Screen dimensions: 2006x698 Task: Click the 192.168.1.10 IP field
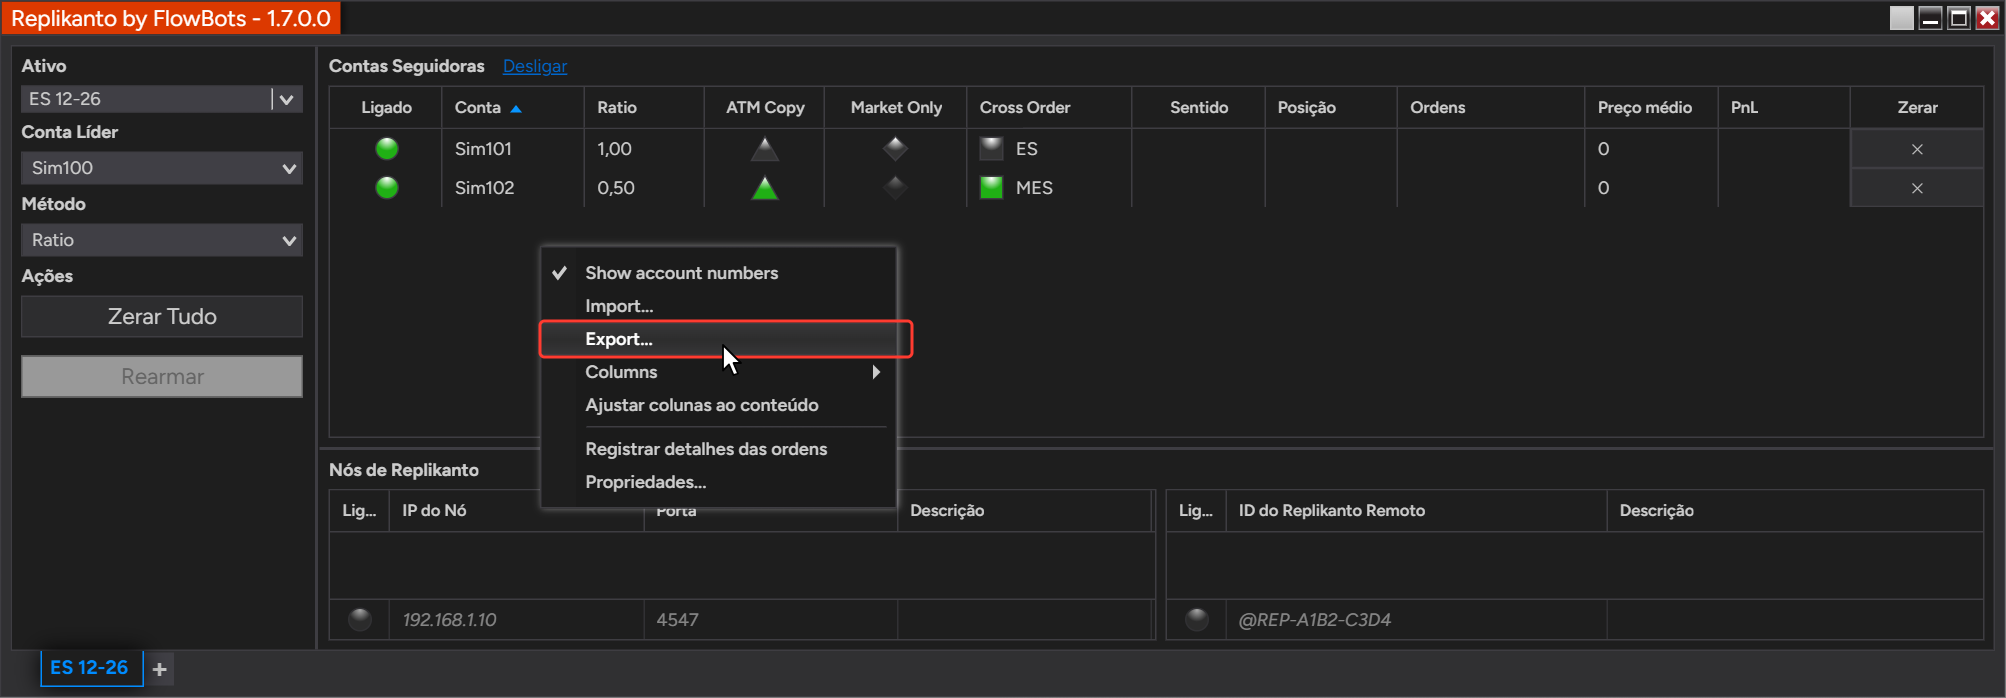[516, 620]
